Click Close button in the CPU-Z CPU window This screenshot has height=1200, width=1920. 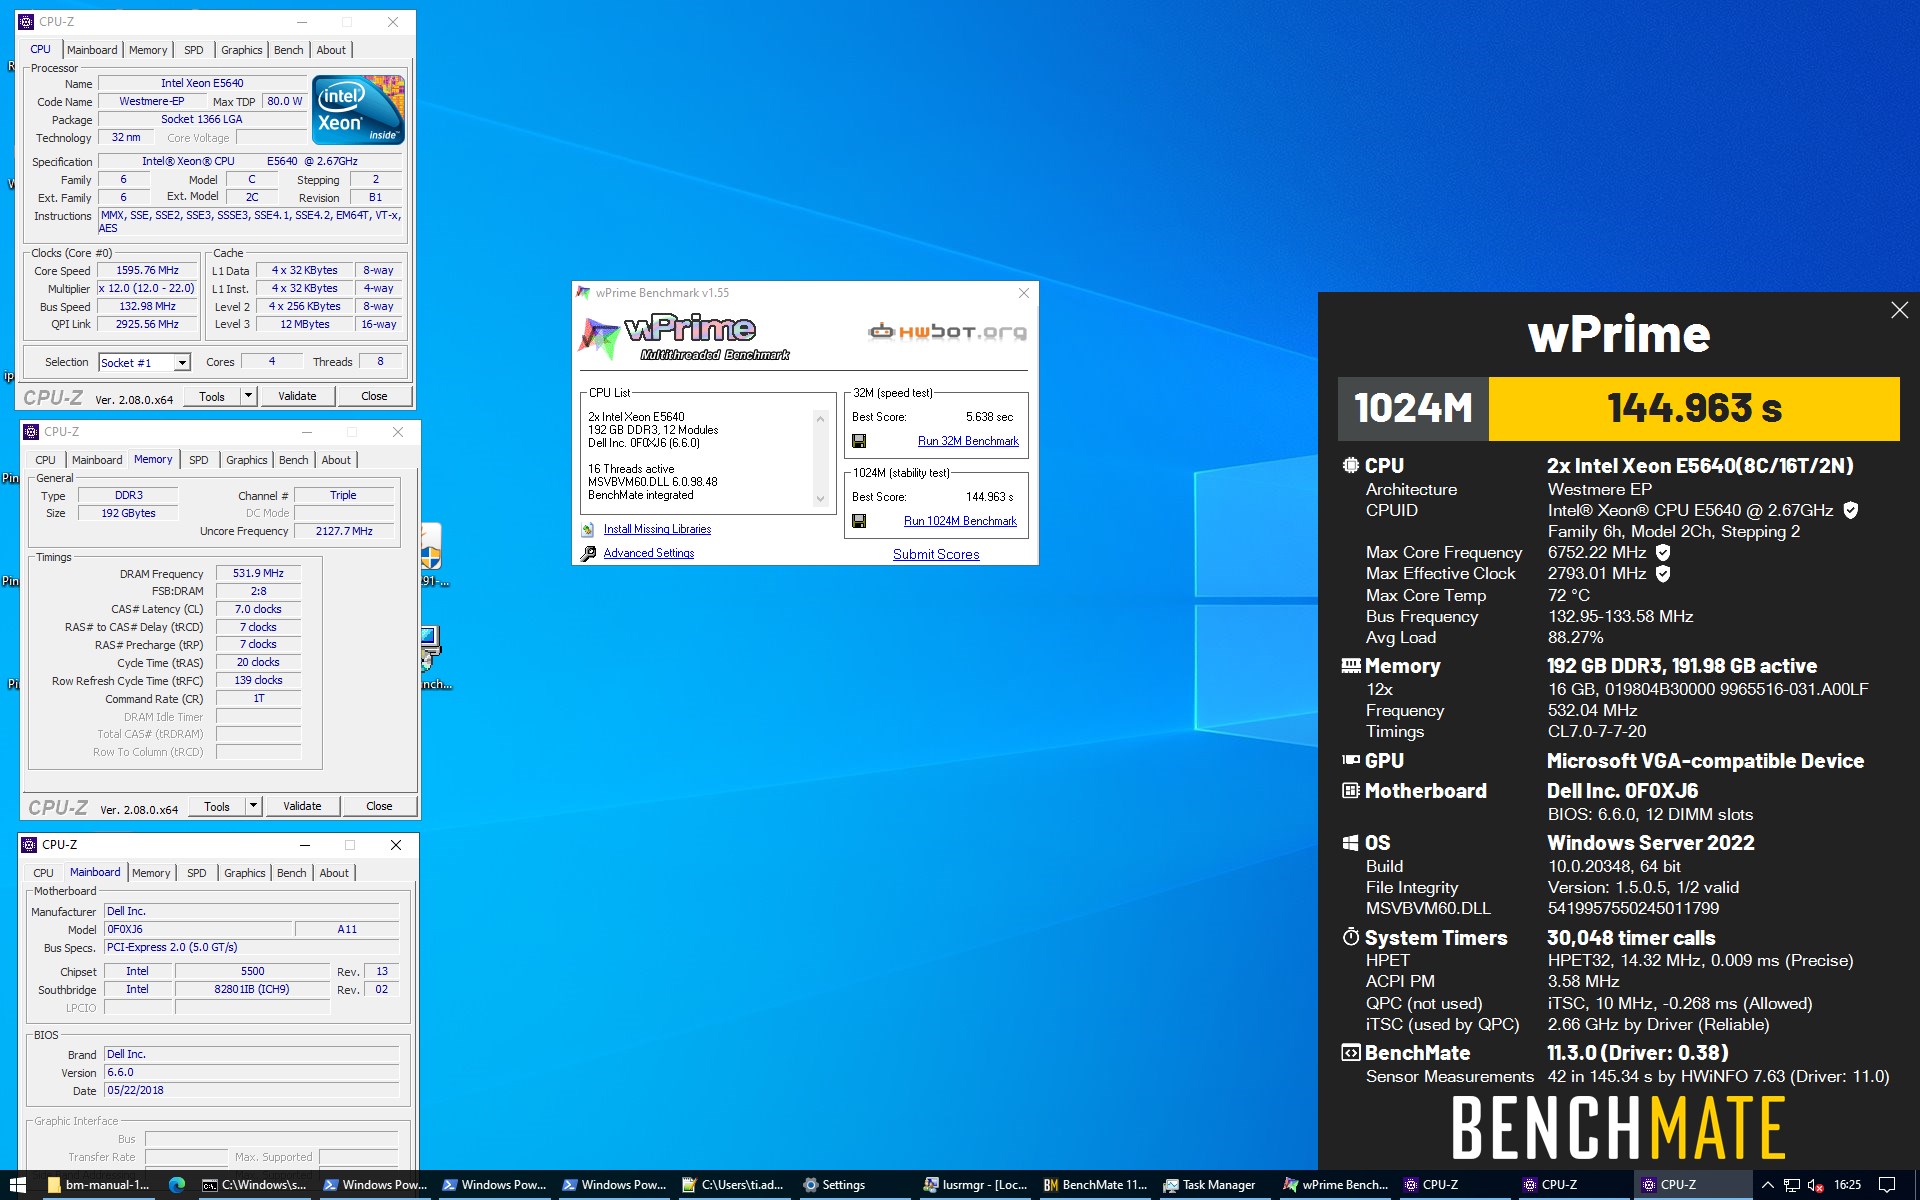click(374, 396)
